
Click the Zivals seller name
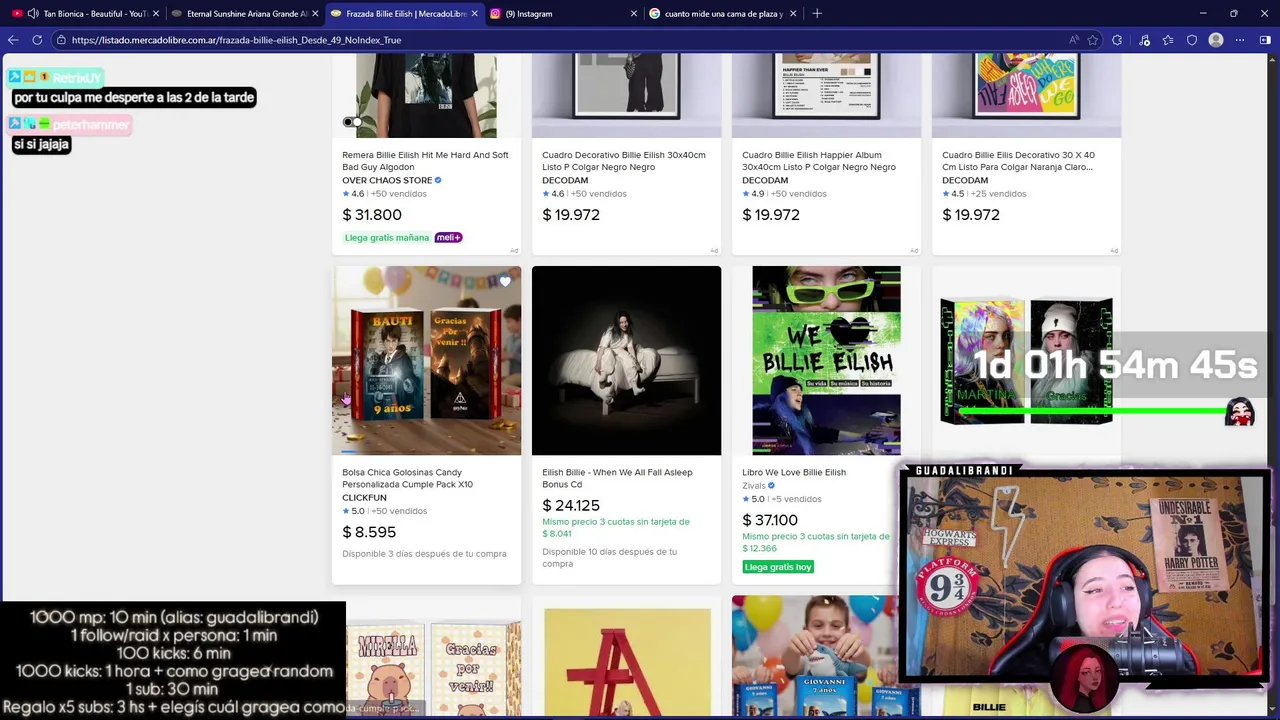coord(754,486)
